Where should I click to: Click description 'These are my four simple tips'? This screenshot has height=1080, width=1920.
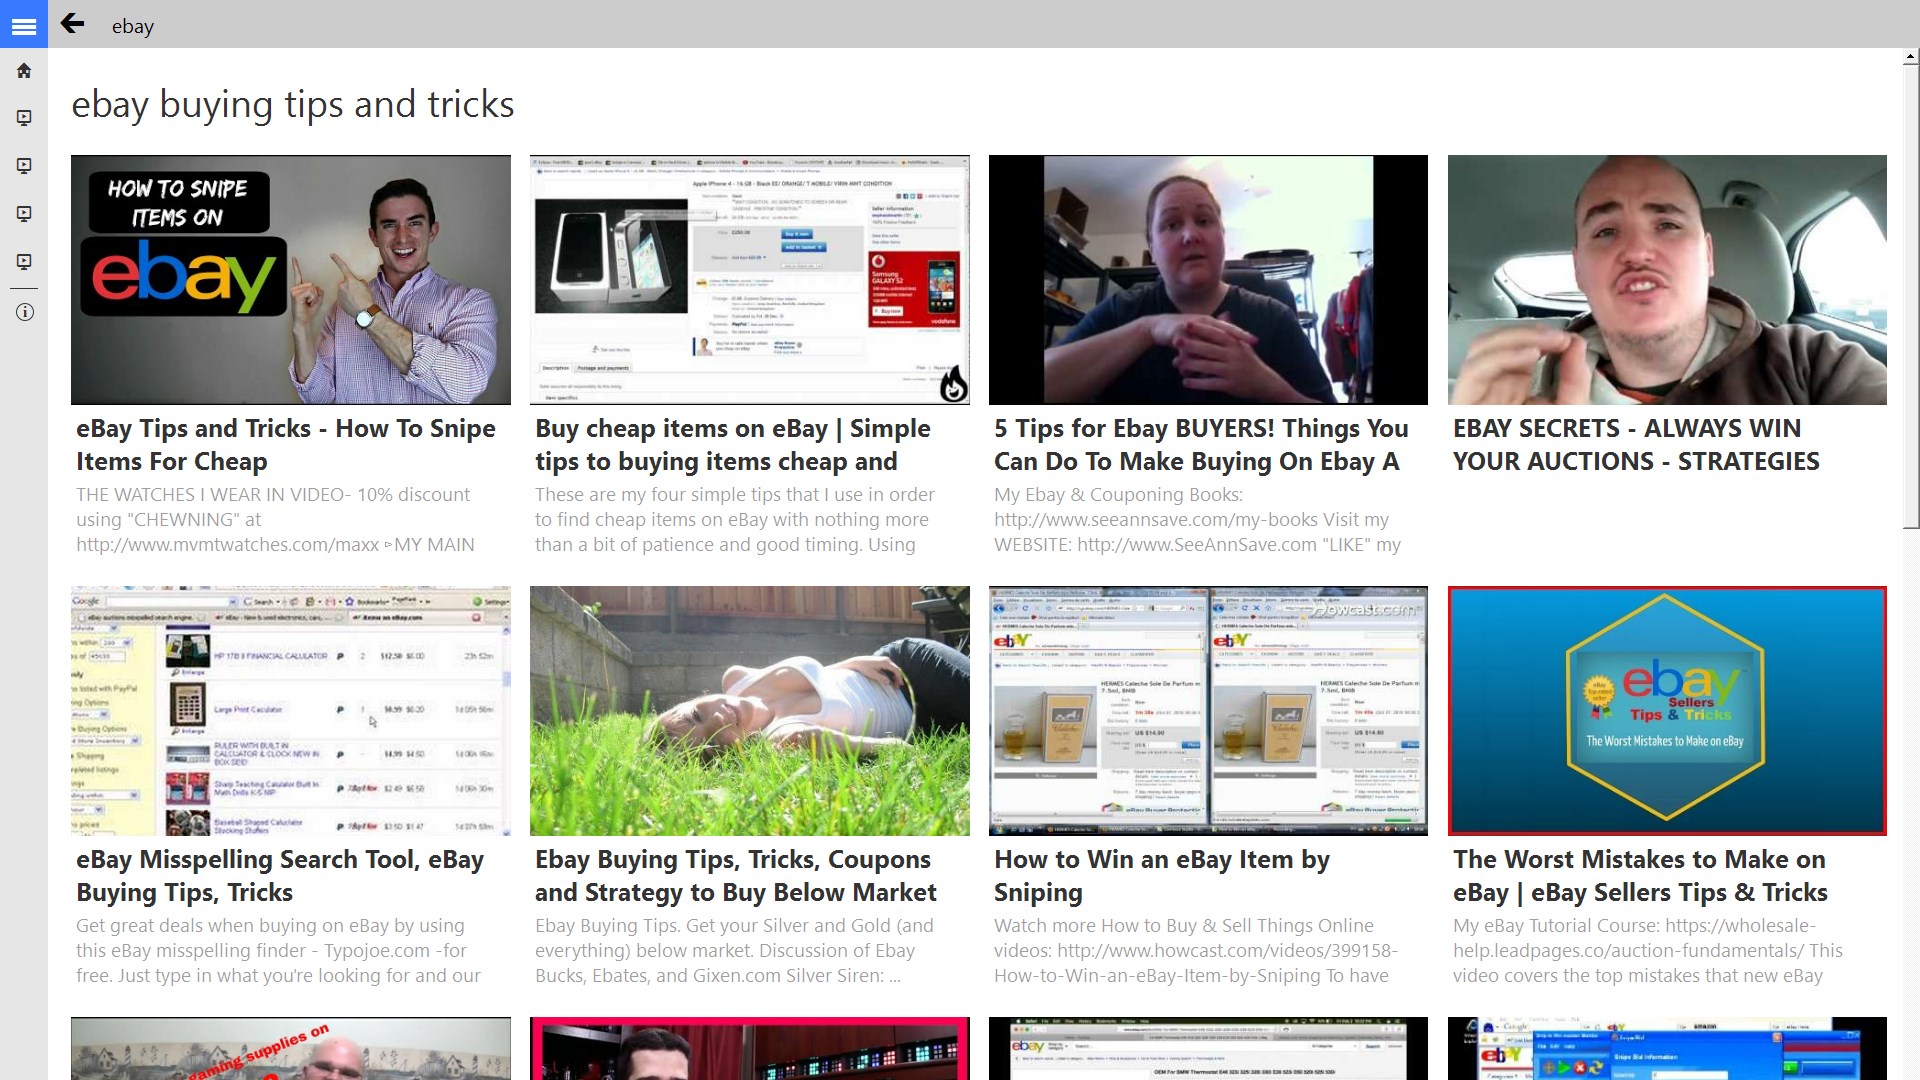click(x=735, y=520)
